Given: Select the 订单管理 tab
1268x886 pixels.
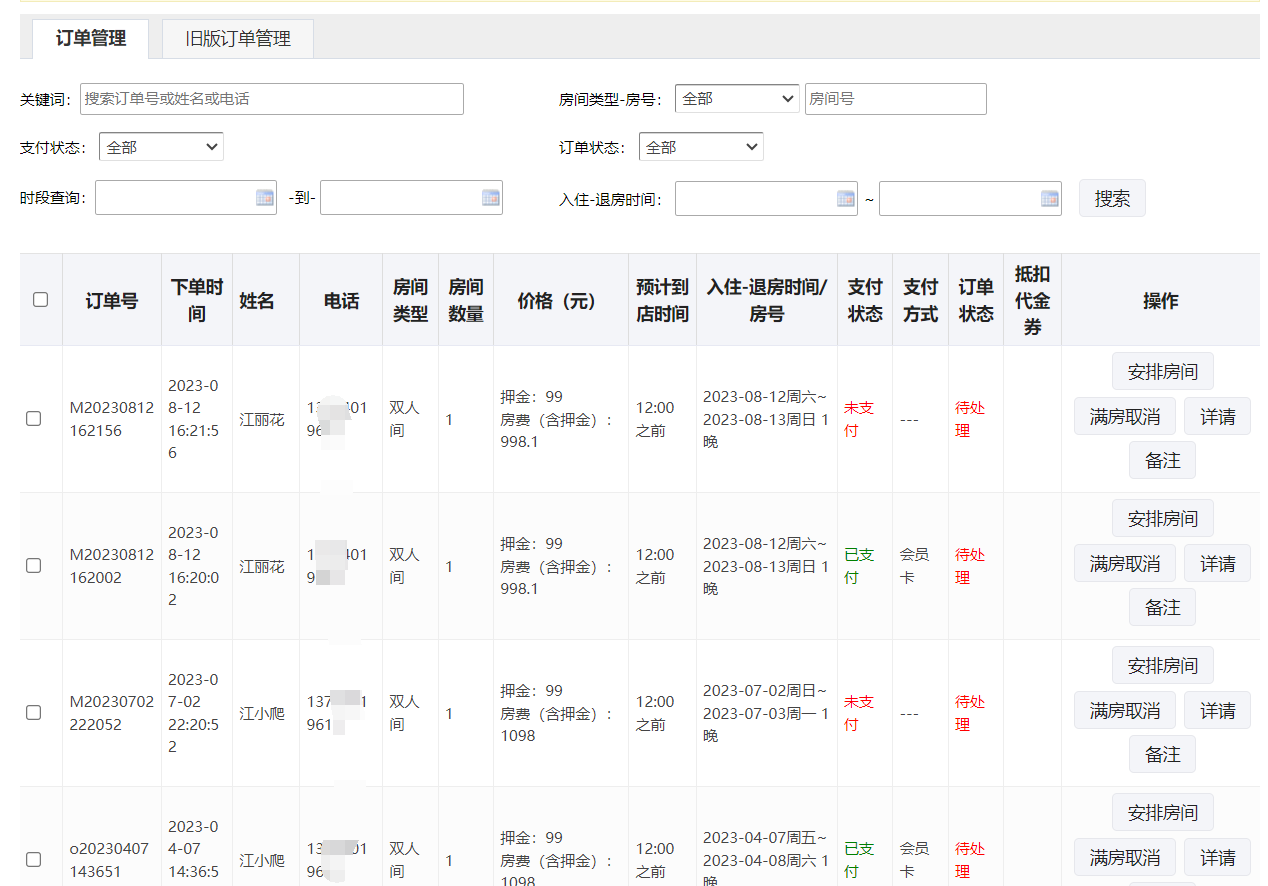Looking at the screenshot, I should coord(91,39).
